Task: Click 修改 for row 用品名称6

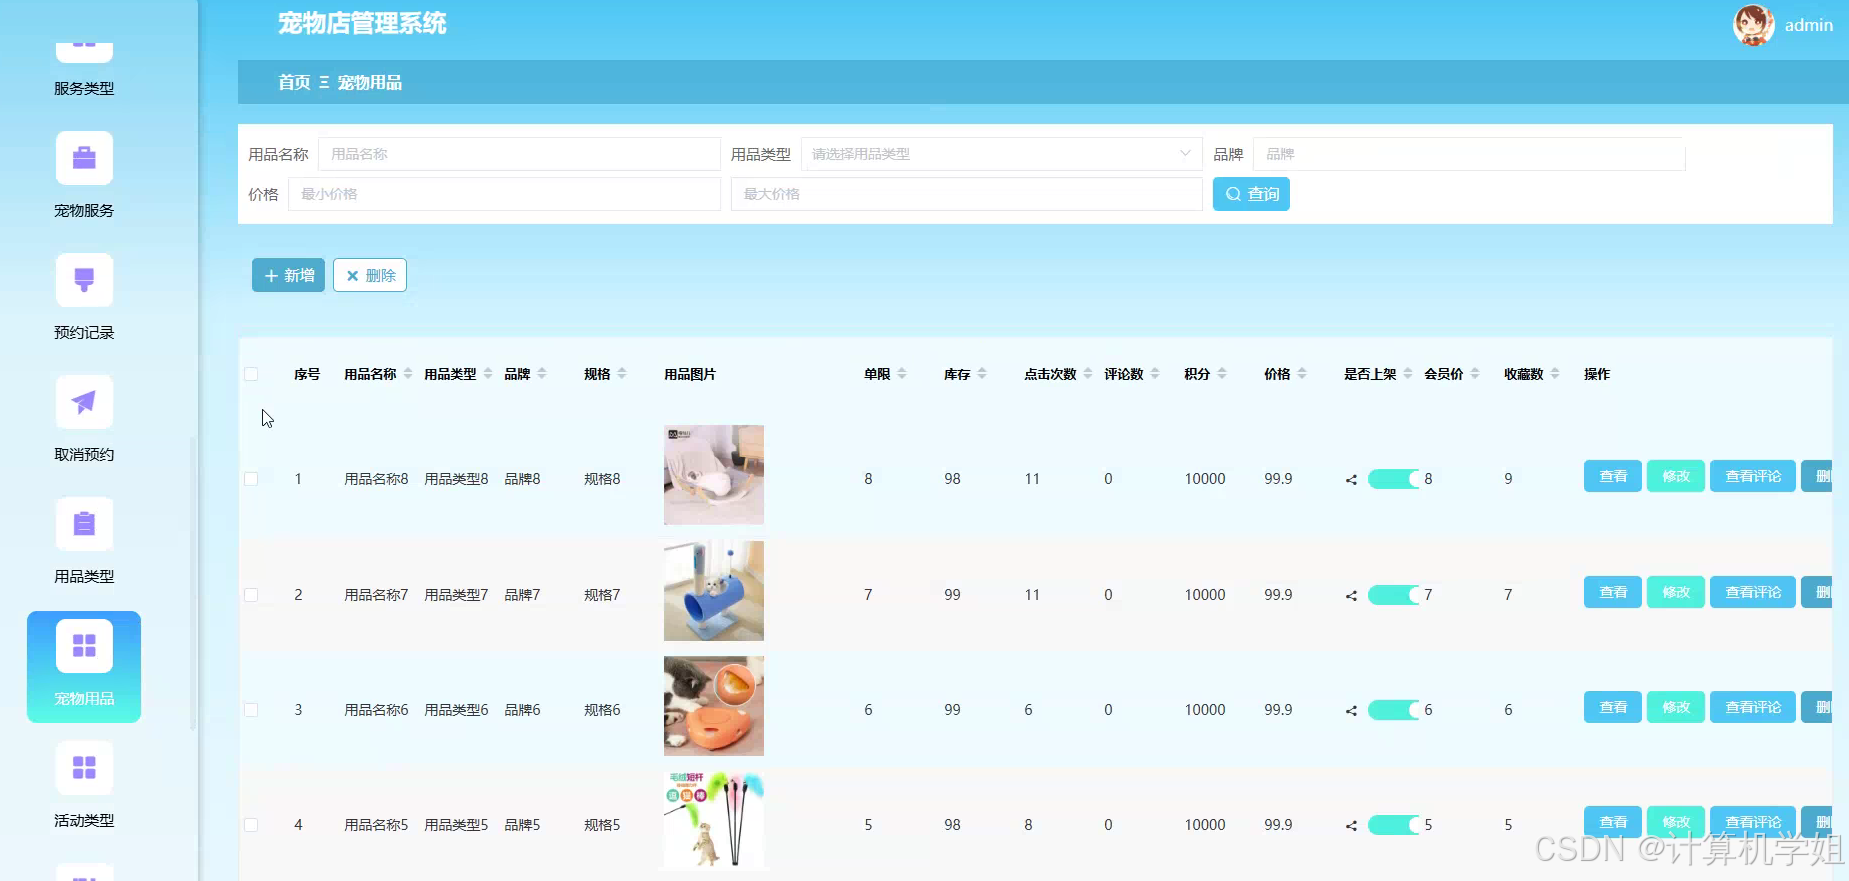Action: coord(1676,707)
